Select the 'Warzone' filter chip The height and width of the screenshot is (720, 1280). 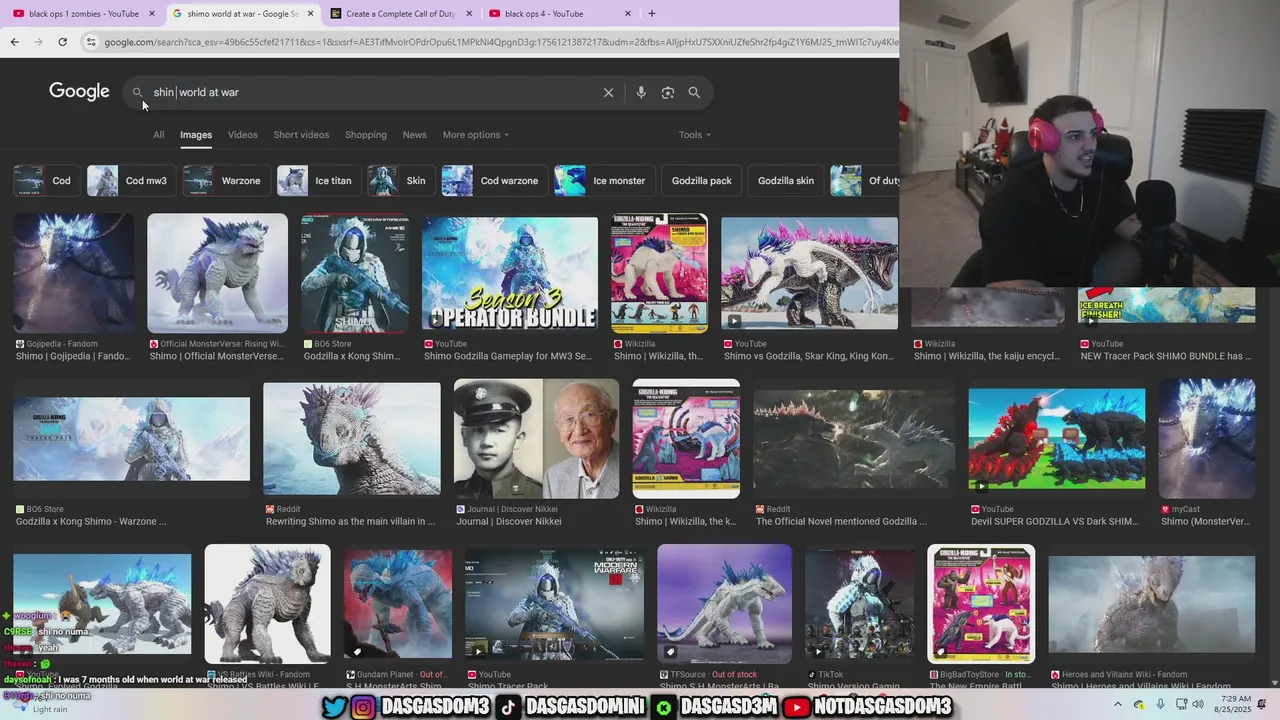(225, 181)
